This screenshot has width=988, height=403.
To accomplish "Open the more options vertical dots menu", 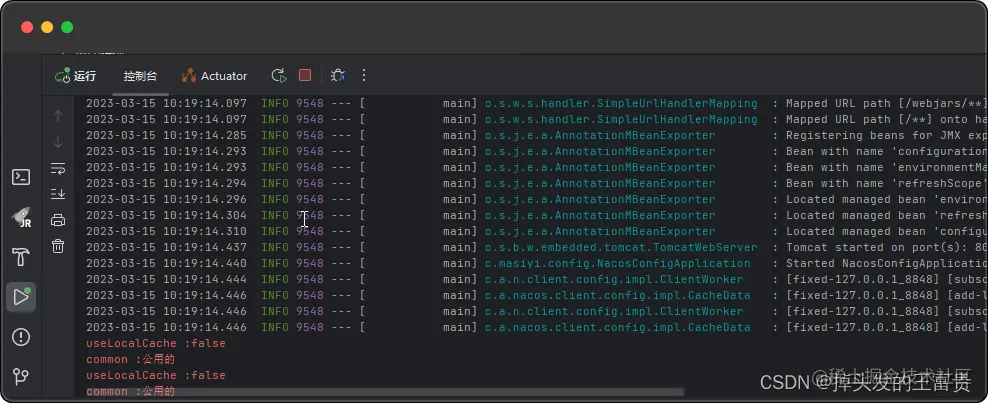I will 364,76.
